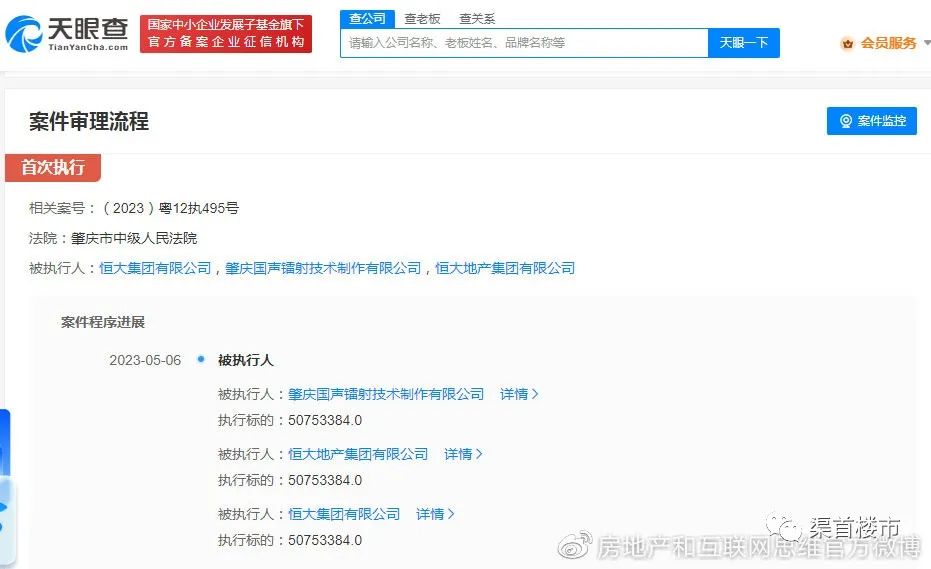Screen dimensions: 931x569
Task: Expand the 会员服务 dropdown arrow
Action: click(x=927, y=43)
